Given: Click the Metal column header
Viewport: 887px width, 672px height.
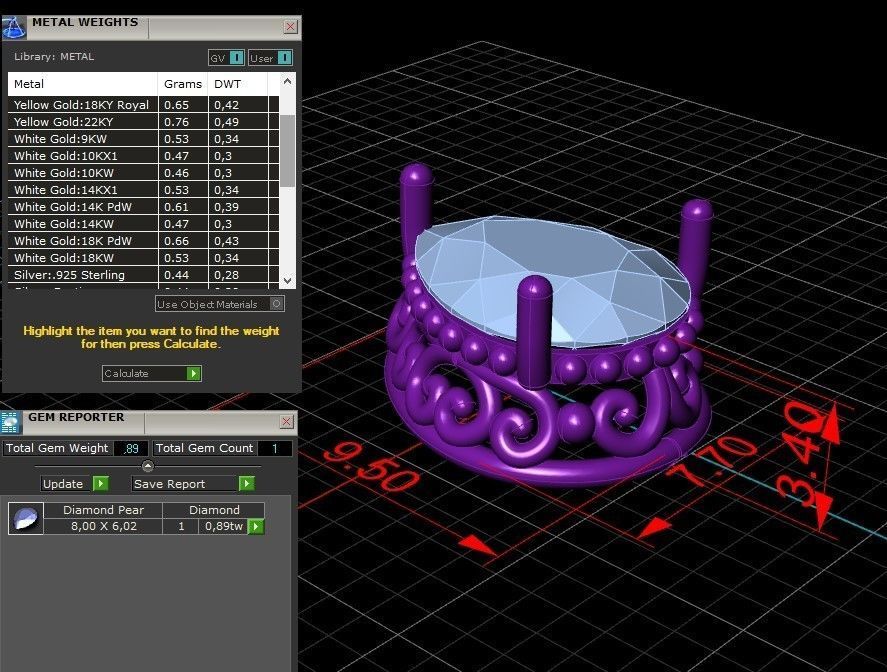Looking at the screenshot, I should [83, 84].
